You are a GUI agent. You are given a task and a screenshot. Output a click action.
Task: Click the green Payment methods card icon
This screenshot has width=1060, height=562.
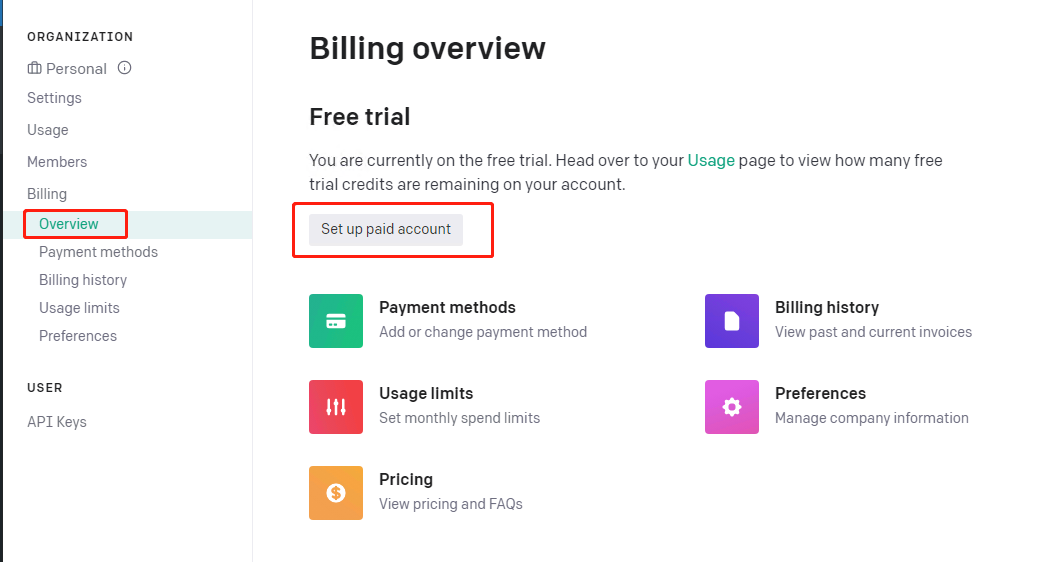[336, 321]
